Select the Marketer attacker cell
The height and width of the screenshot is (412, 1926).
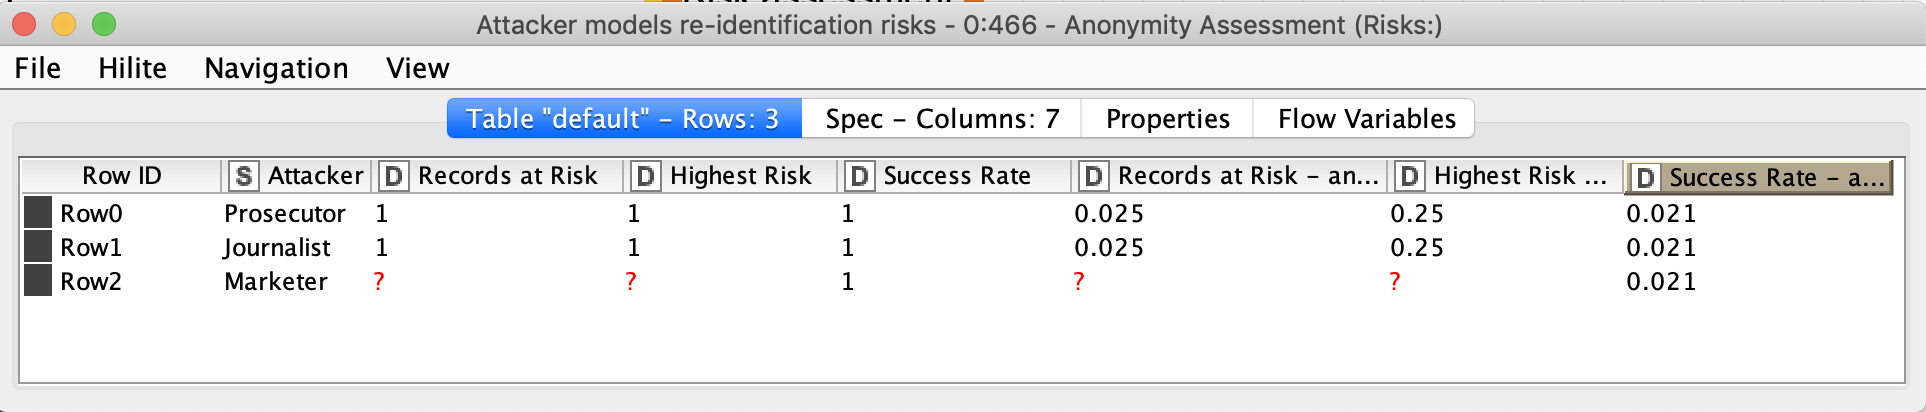click(276, 281)
